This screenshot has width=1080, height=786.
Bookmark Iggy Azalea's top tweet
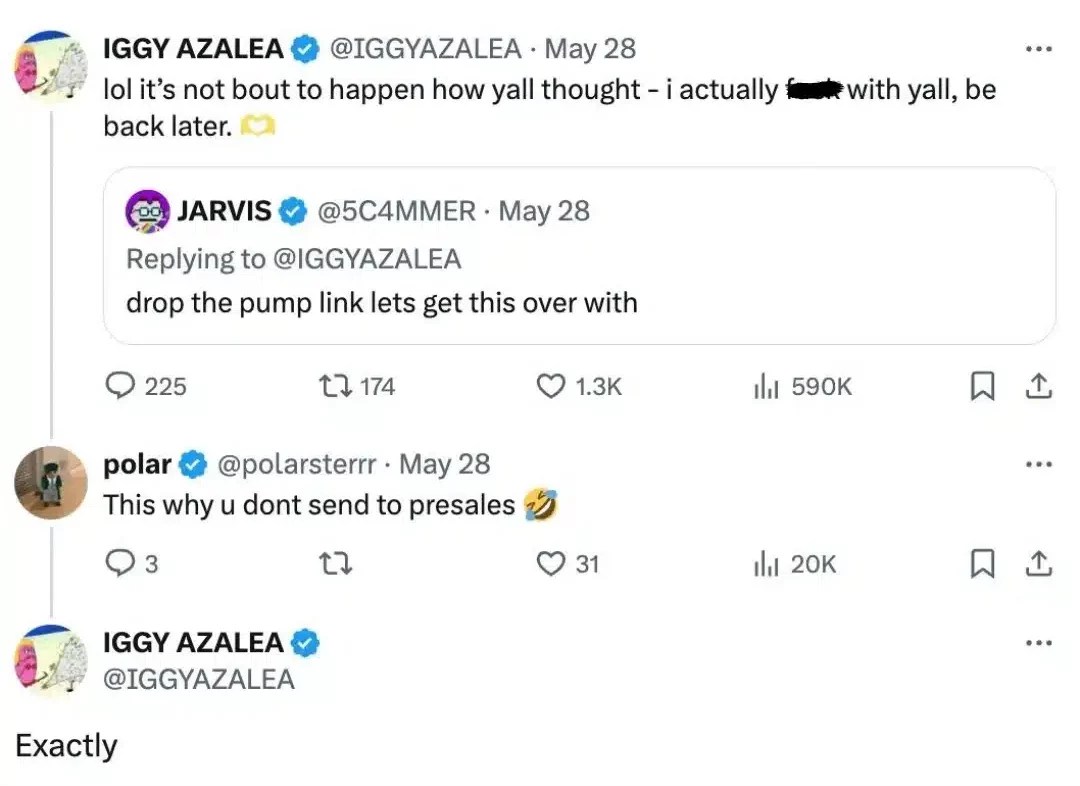(982, 386)
